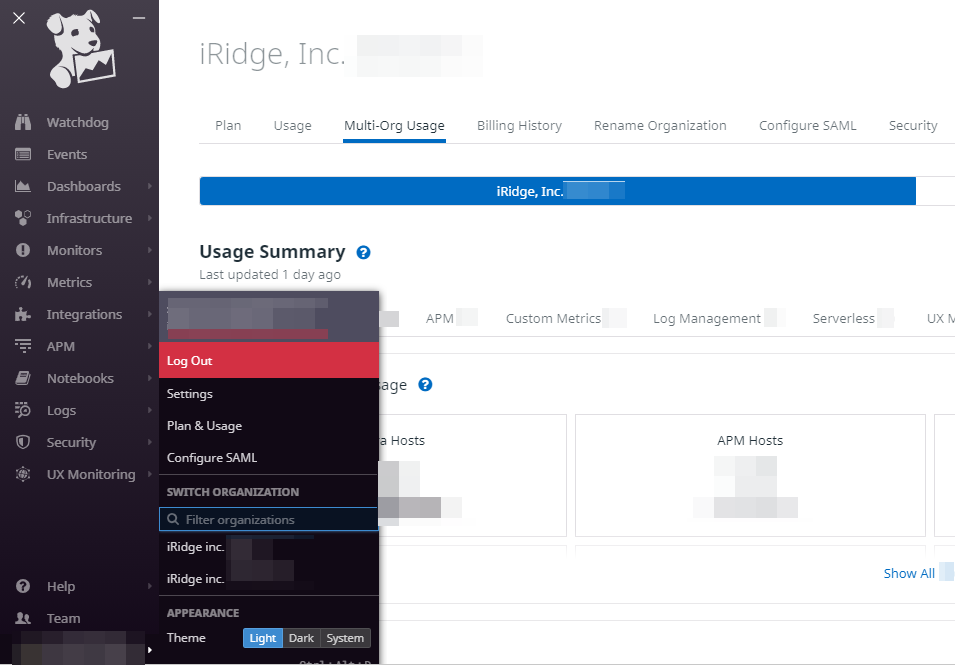Collapse sidebar with the minus icon
This screenshot has height=665, width=955.
tap(139, 18)
